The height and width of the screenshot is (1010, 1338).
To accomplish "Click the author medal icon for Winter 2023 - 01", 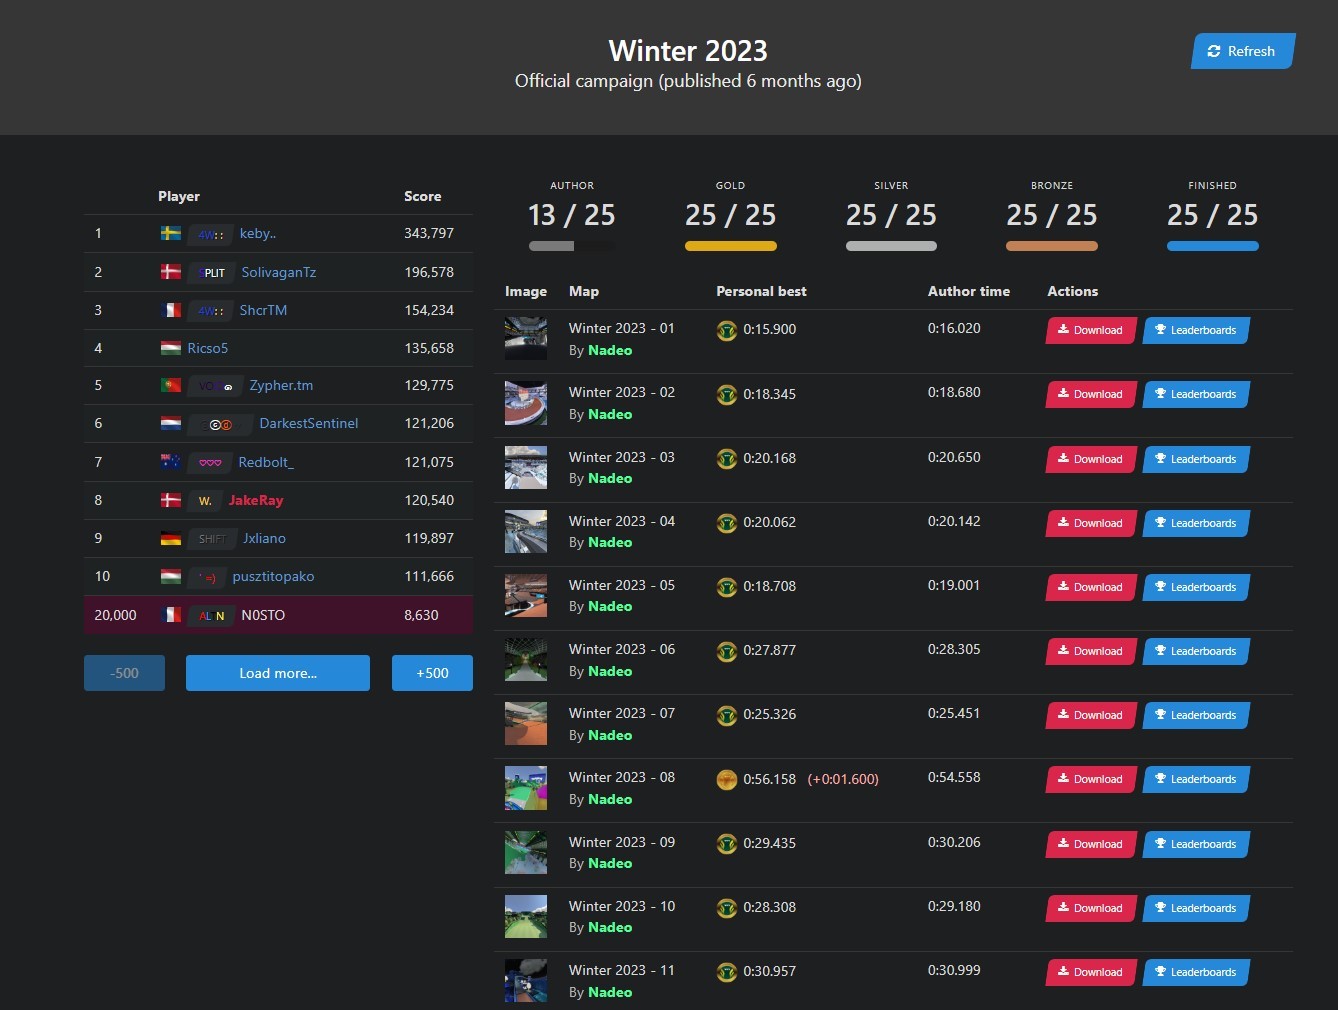I will pos(727,330).
